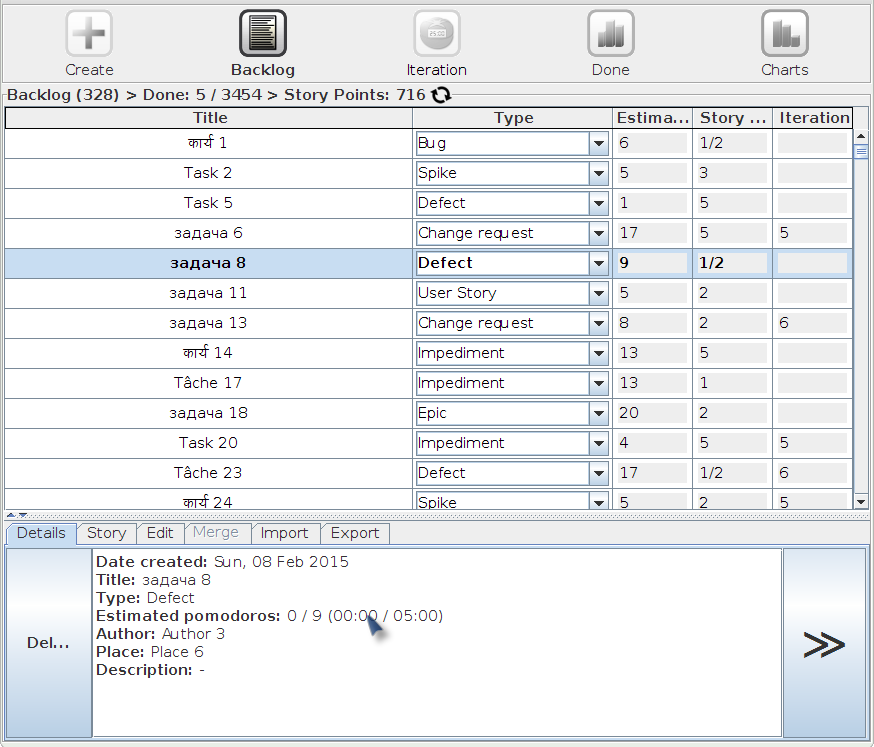Screen dimensions: 874x747
Task: Click Story Points field of Task 5
Action: click(x=732, y=203)
